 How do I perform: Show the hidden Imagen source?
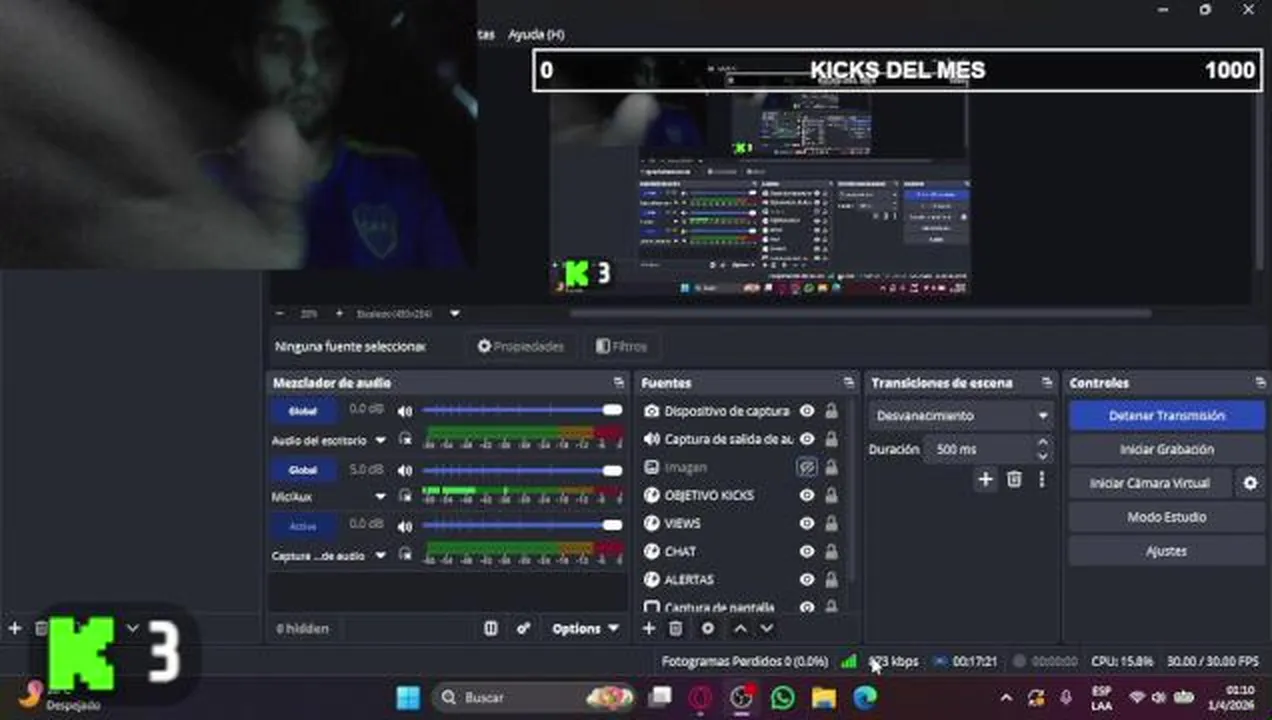pos(807,467)
